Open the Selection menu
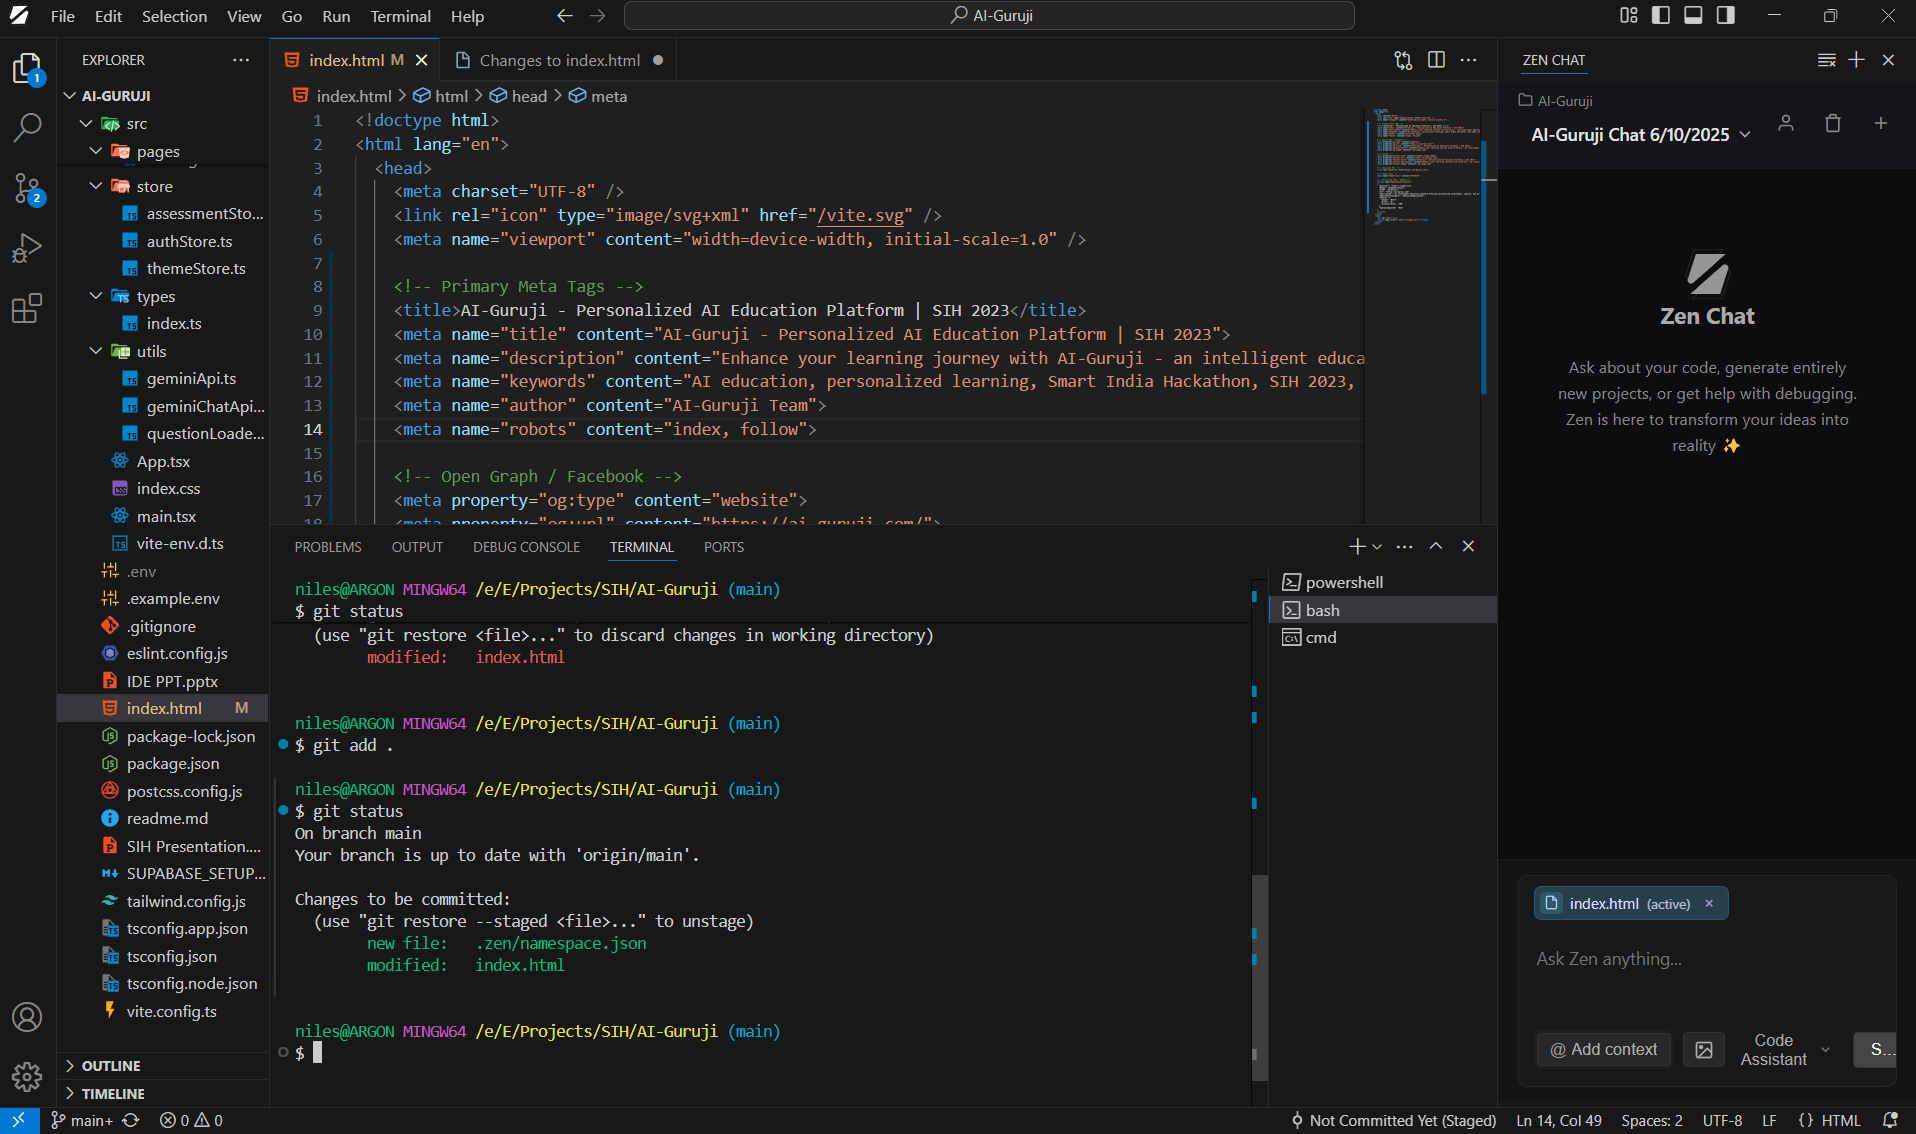The image size is (1916, 1134). (x=174, y=16)
